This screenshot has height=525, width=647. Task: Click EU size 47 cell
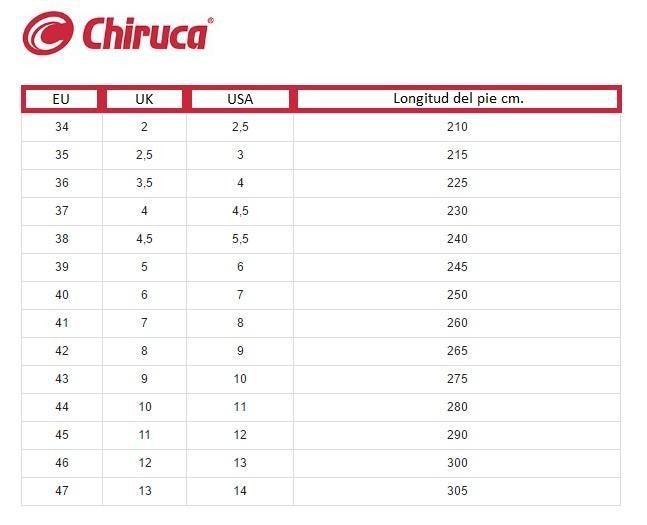click(x=62, y=491)
